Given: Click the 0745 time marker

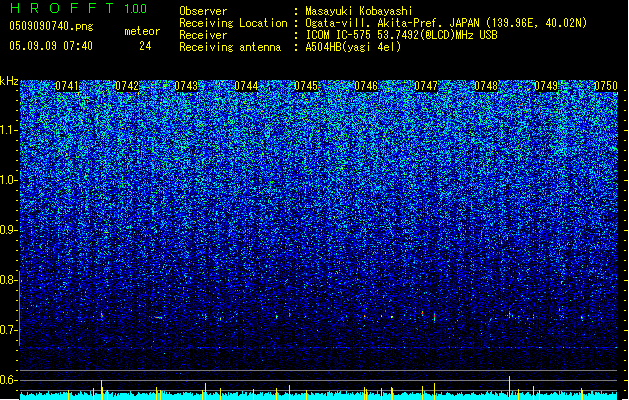Looking at the screenshot, I should 306,86.
